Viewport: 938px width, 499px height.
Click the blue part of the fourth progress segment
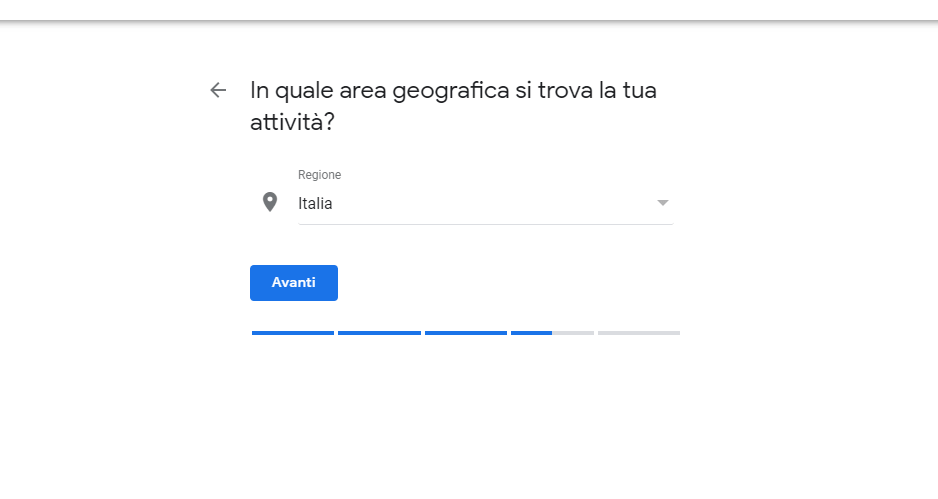tap(531, 333)
